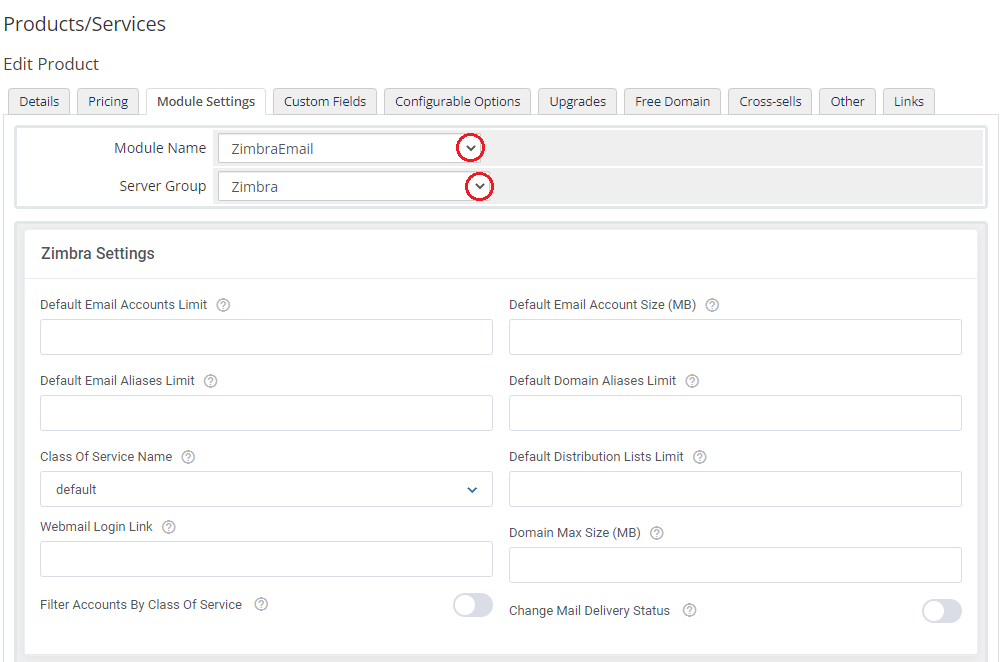Focus Default Domain Aliases Limit field
Image resolution: width=1004 pixels, height=662 pixels.
[735, 413]
